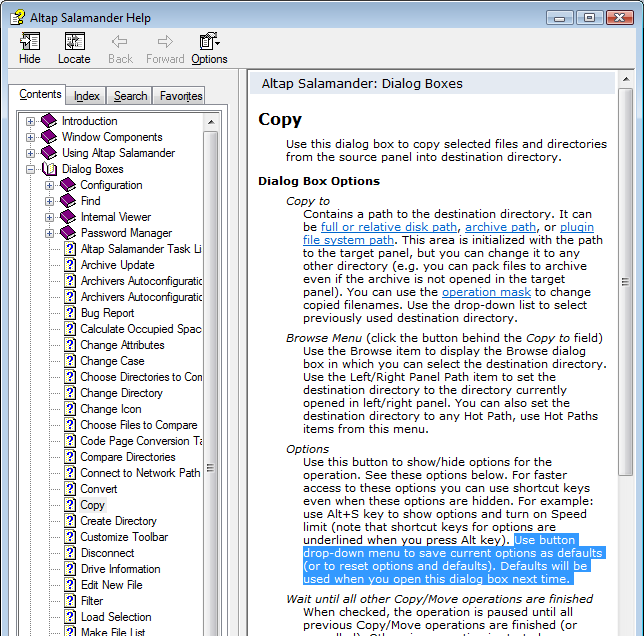Screen dimensions: 644x636
Task: Switch to the Favorites tab
Action: pos(181,96)
